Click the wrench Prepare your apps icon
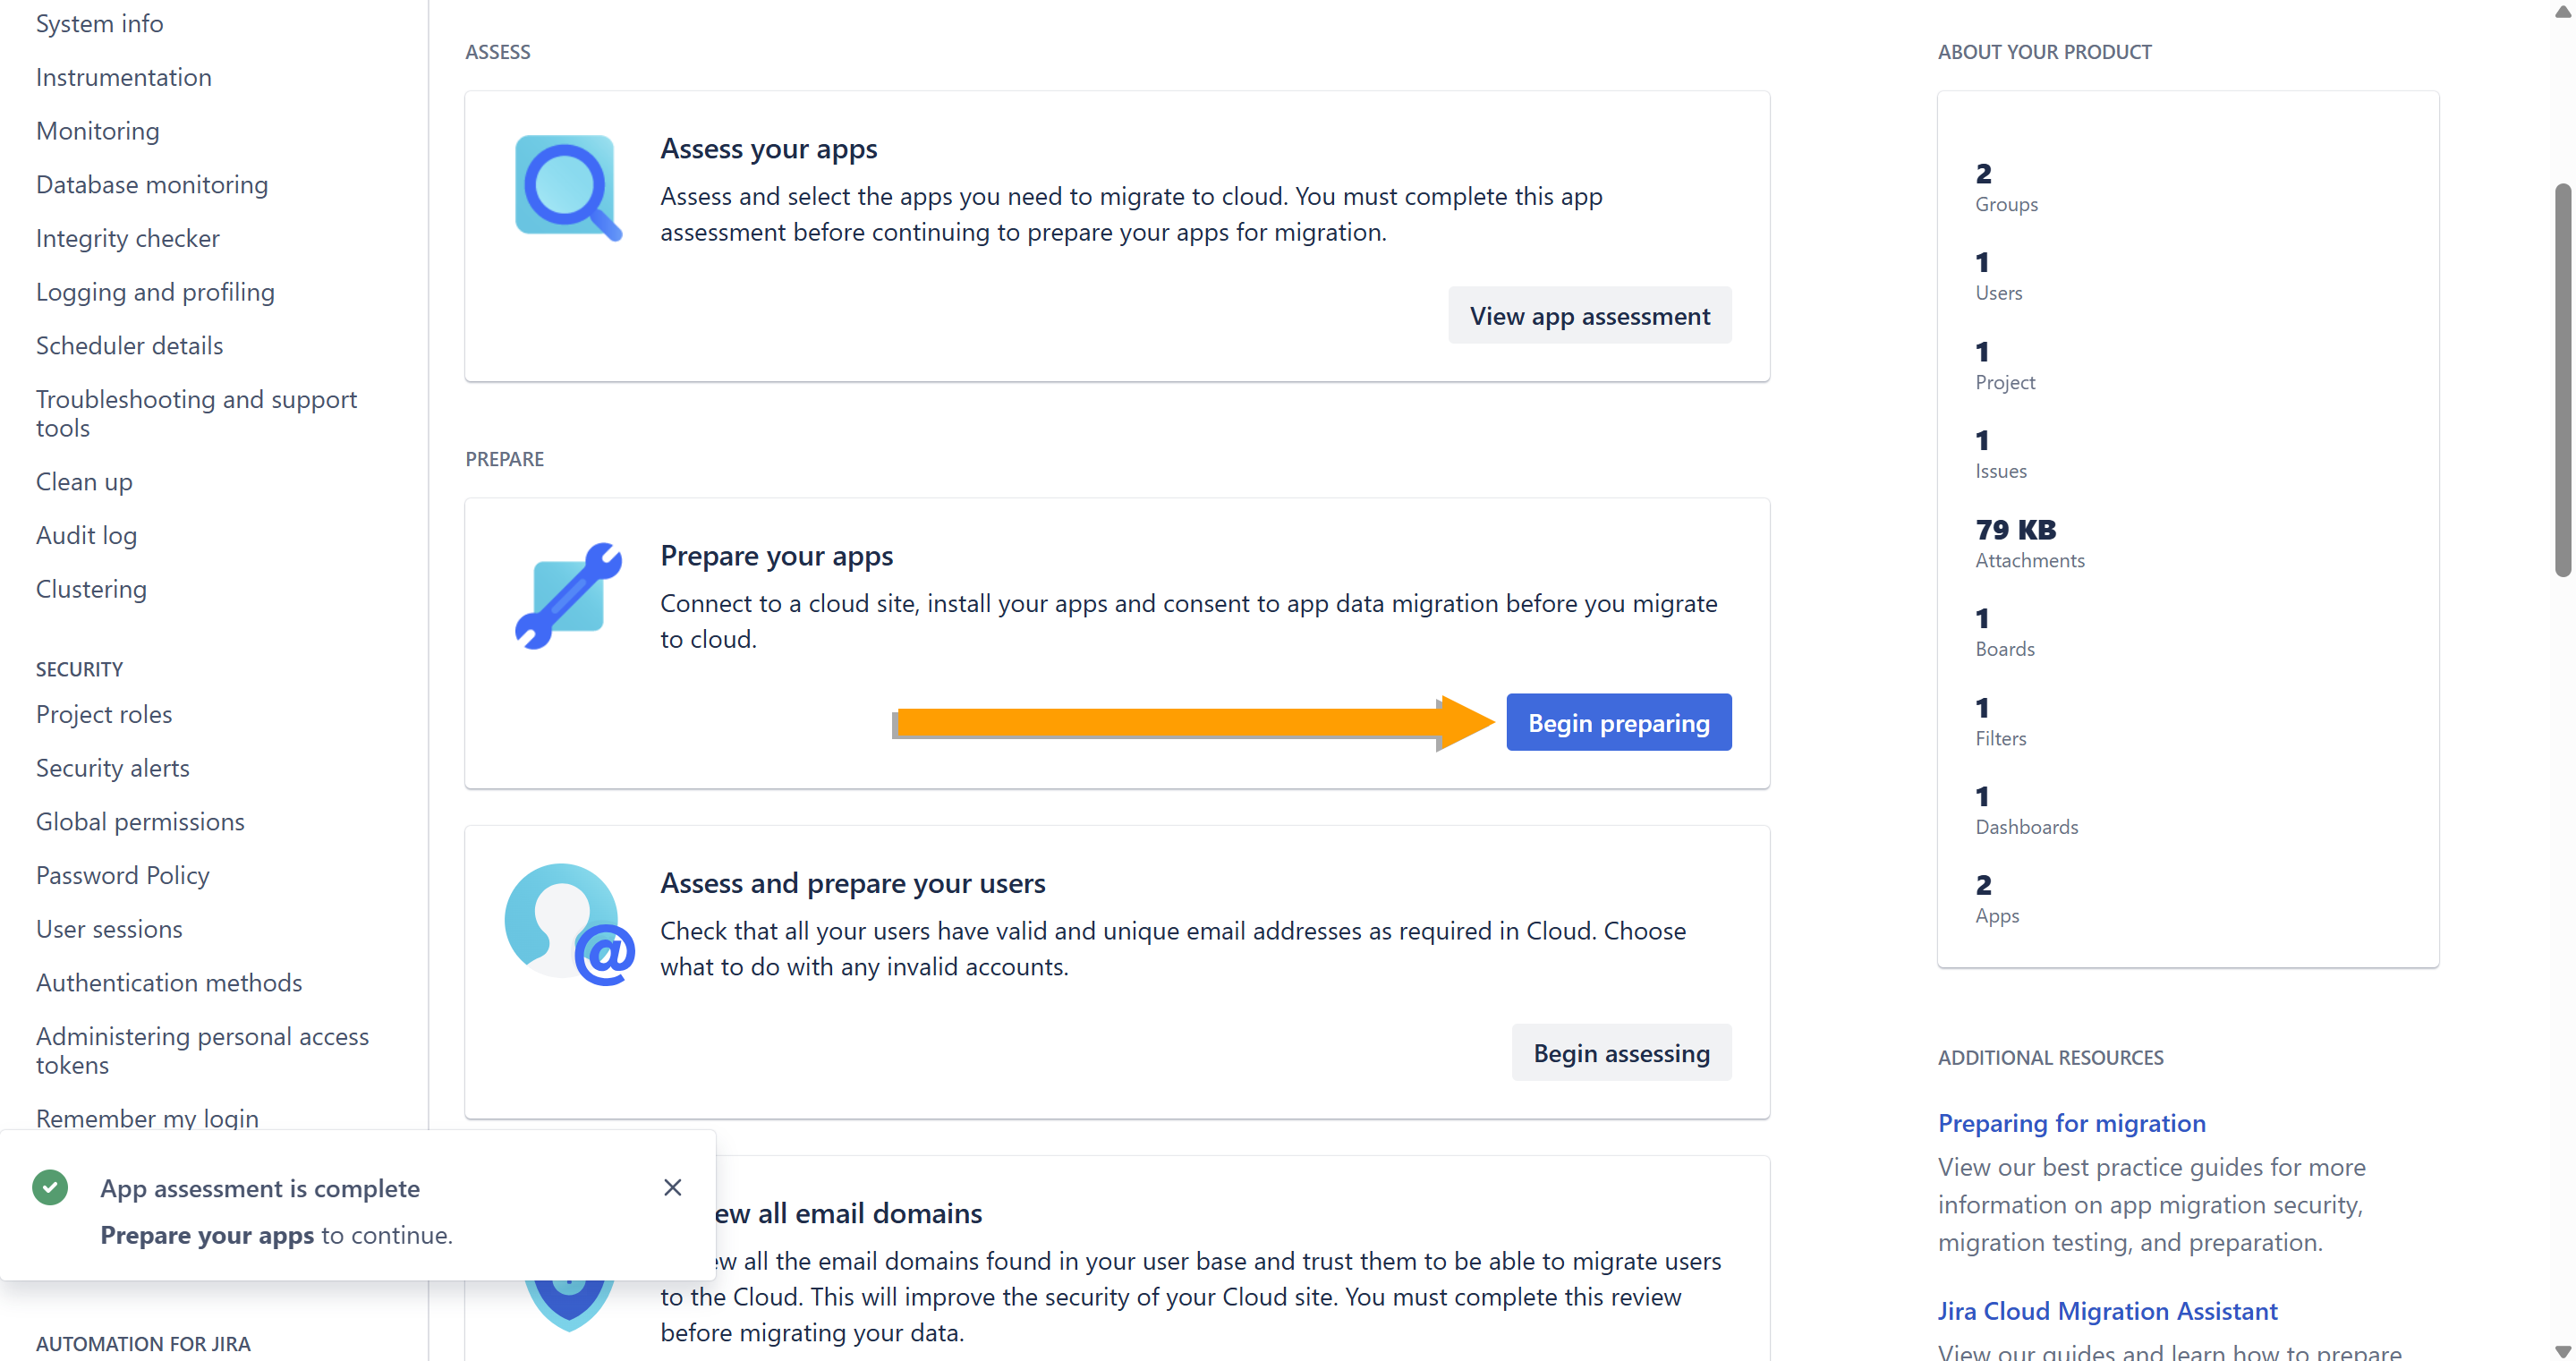 [x=568, y=596]
